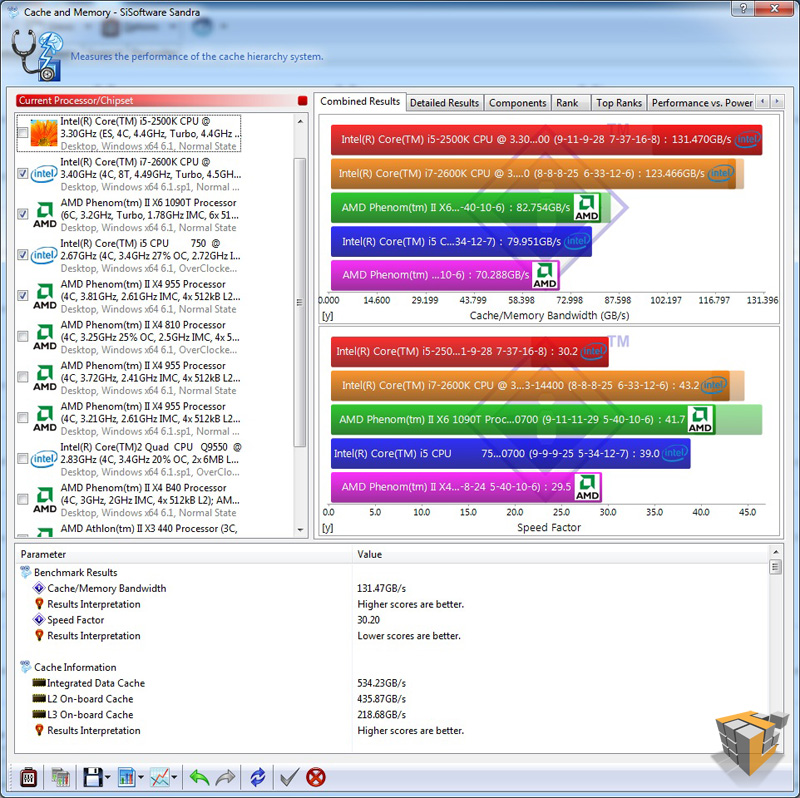Open the dropdown arrow next to the save icon
Viewport: 800px width, 798px height.
click(x=108, y=778)
